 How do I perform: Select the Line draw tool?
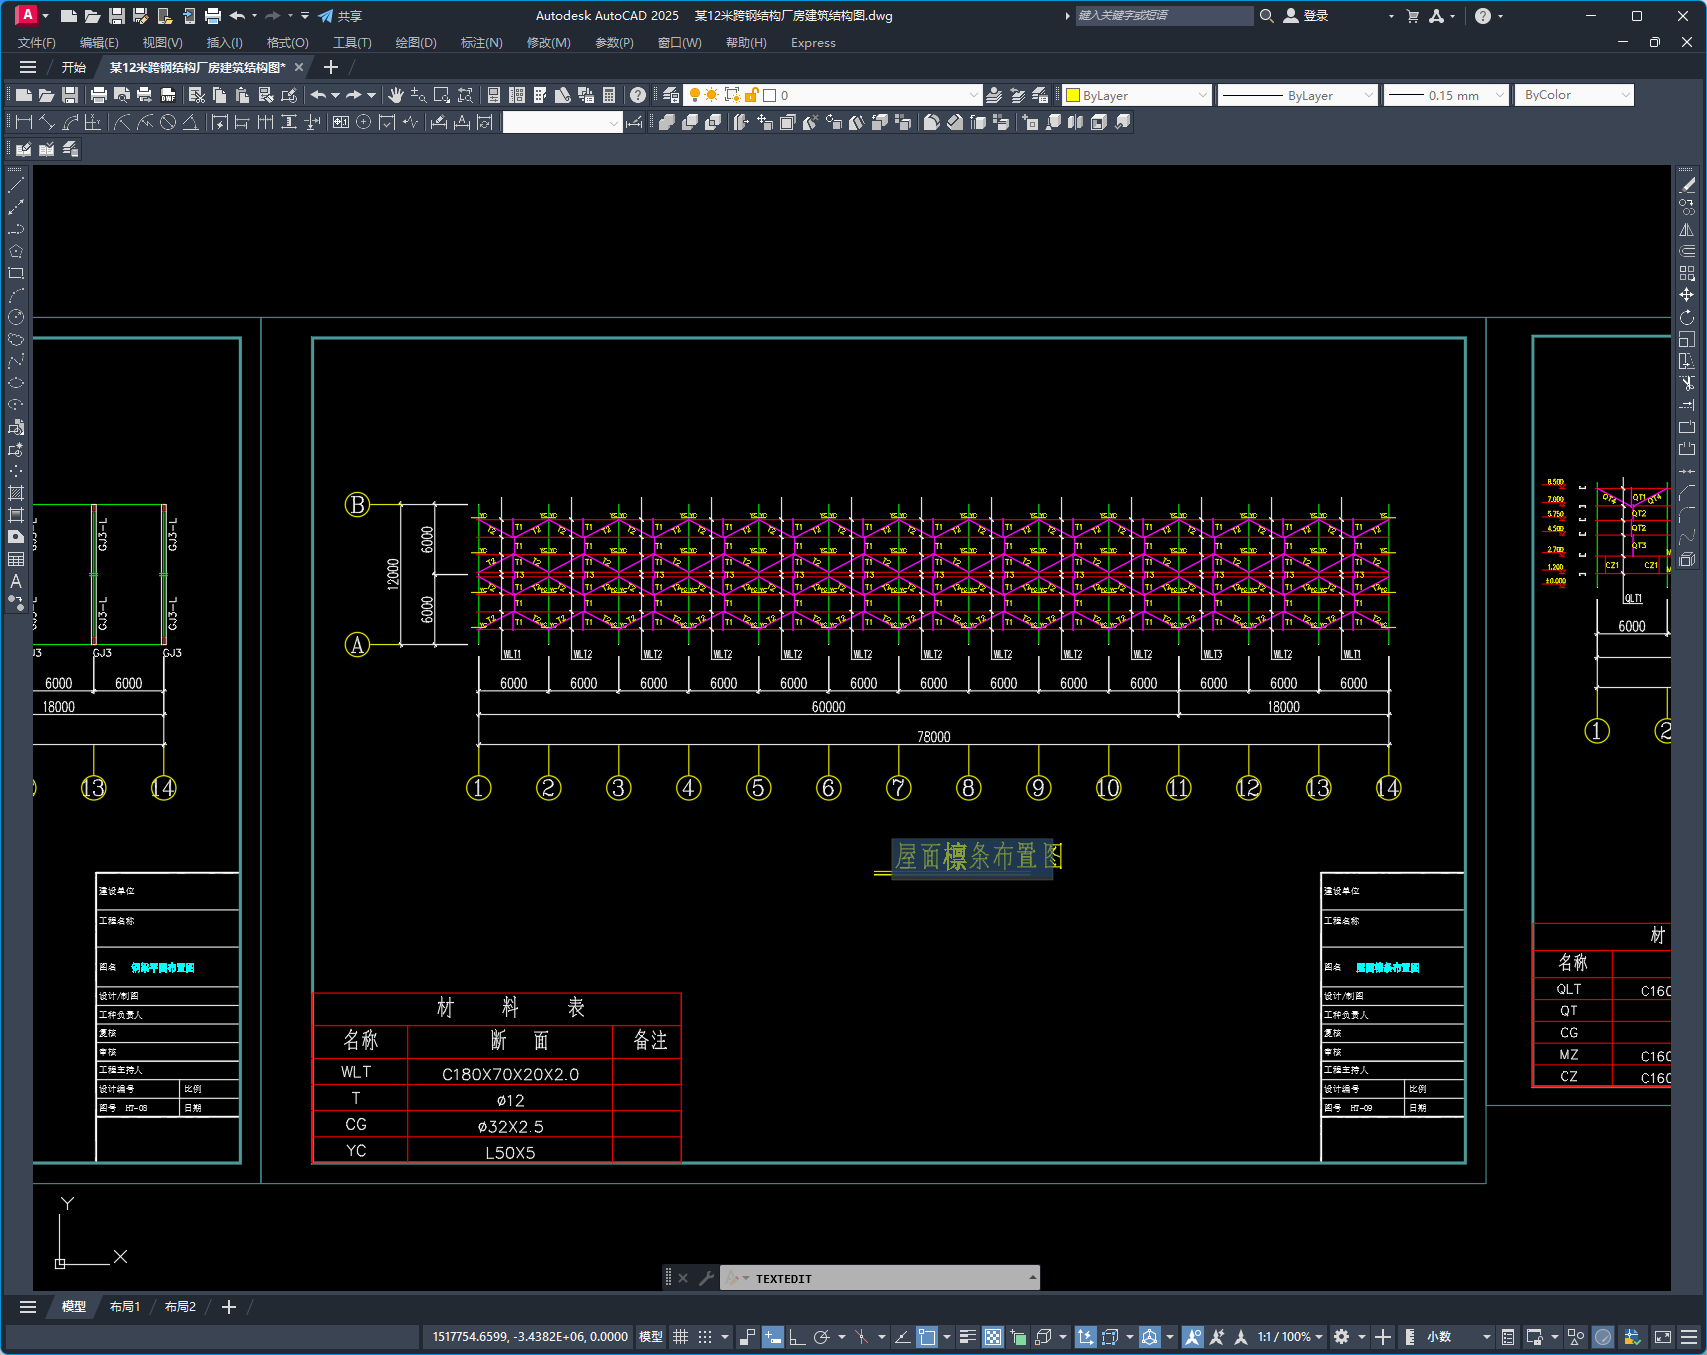point(16,185)
